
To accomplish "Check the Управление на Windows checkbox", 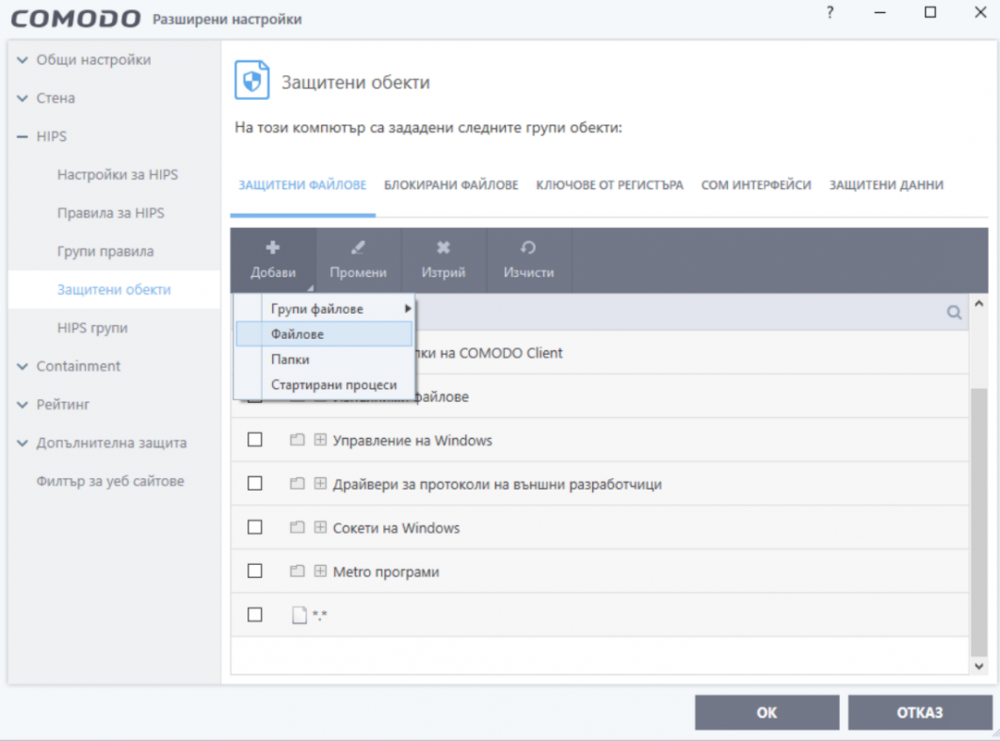I will 254,440.
